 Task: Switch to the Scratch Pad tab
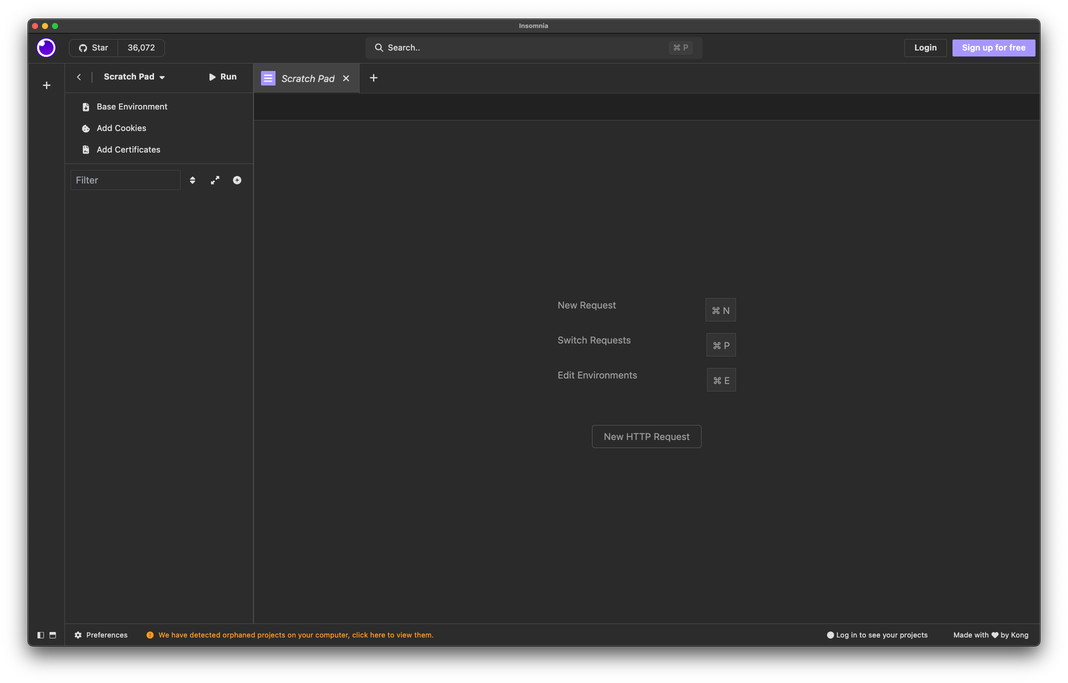pyautogui.click(x=305, y=77)
